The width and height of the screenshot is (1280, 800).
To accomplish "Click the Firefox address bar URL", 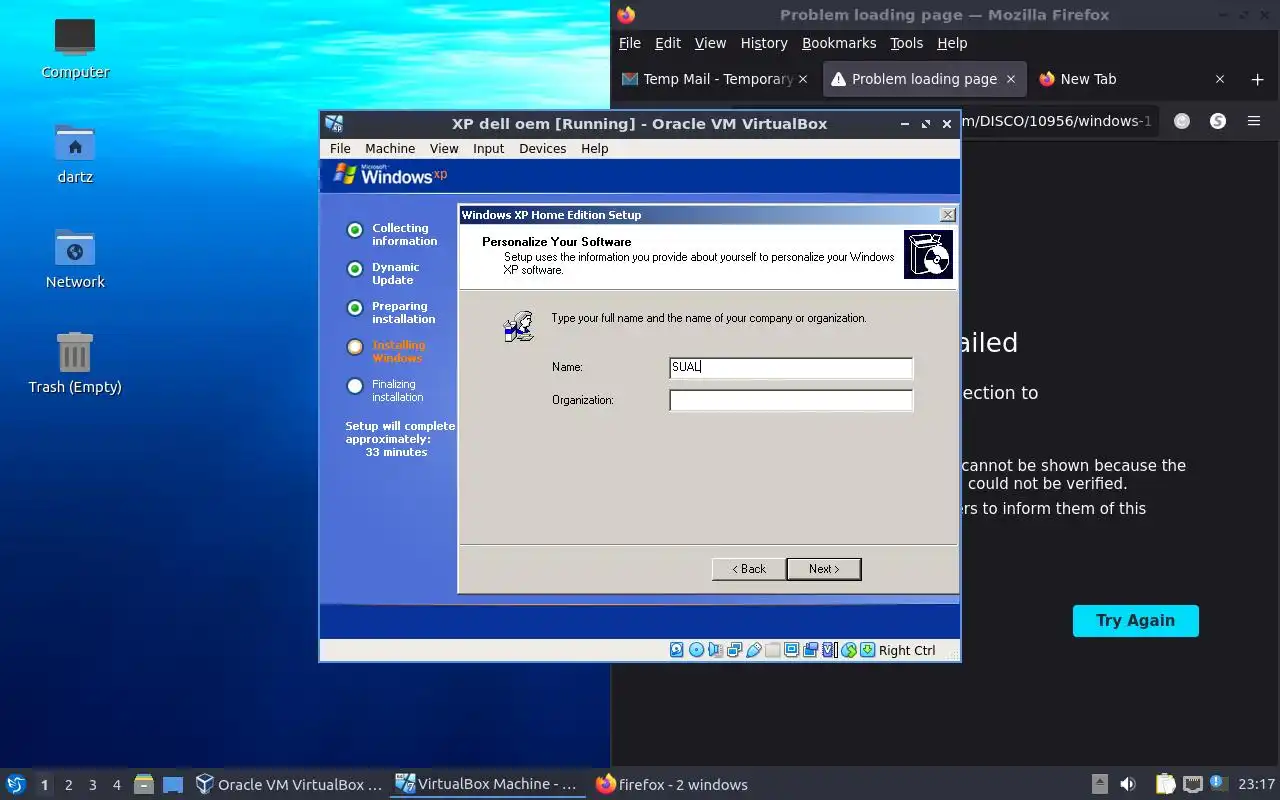I will [1055, 121].
